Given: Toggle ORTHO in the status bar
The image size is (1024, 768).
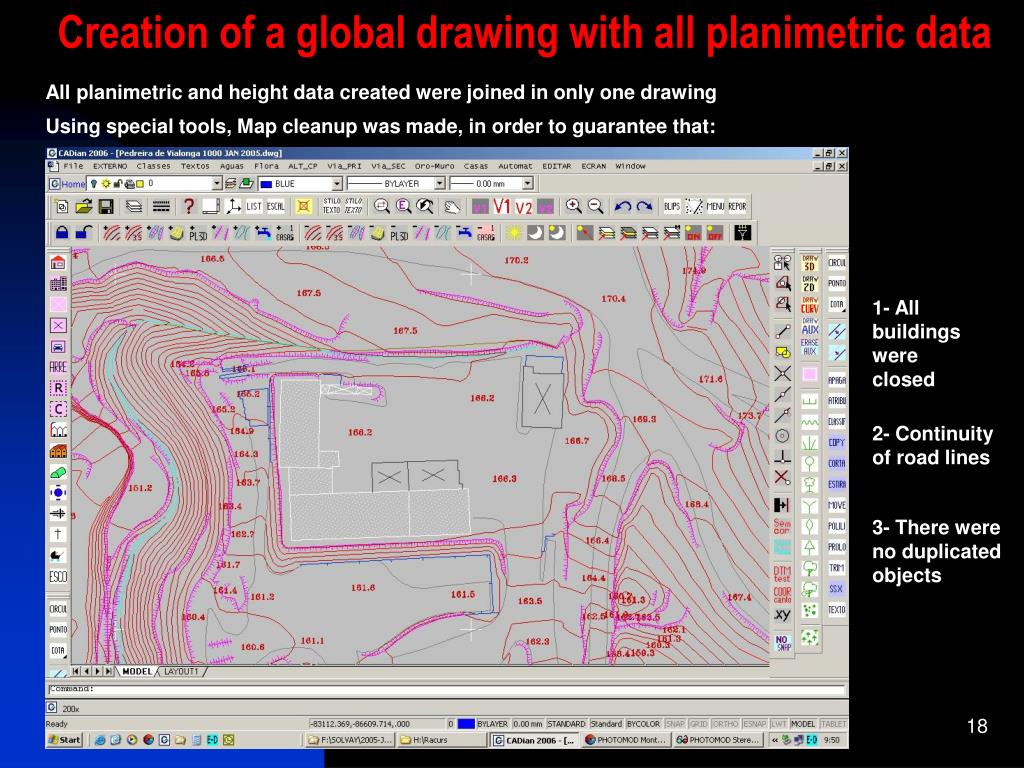Looking at the screenshot, I should pos(725,724).
